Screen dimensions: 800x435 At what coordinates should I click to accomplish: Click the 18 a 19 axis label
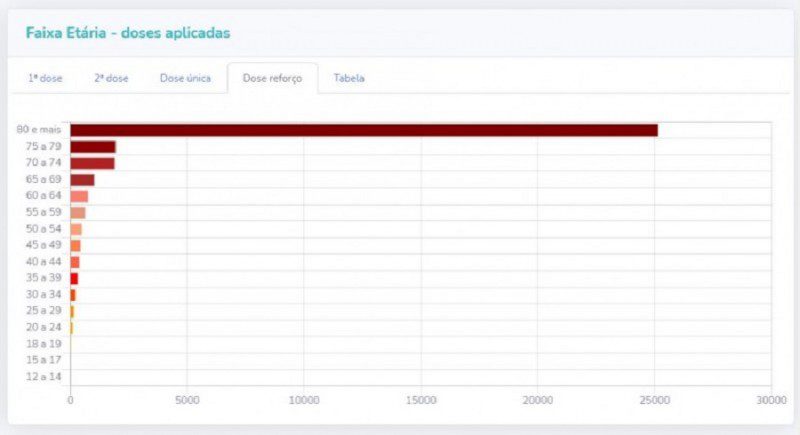pyautogui.click(x=43, y=344)
